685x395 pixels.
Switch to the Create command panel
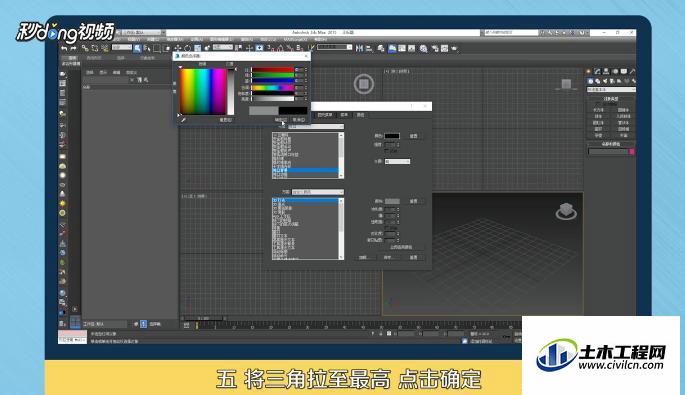click(589, 71)
